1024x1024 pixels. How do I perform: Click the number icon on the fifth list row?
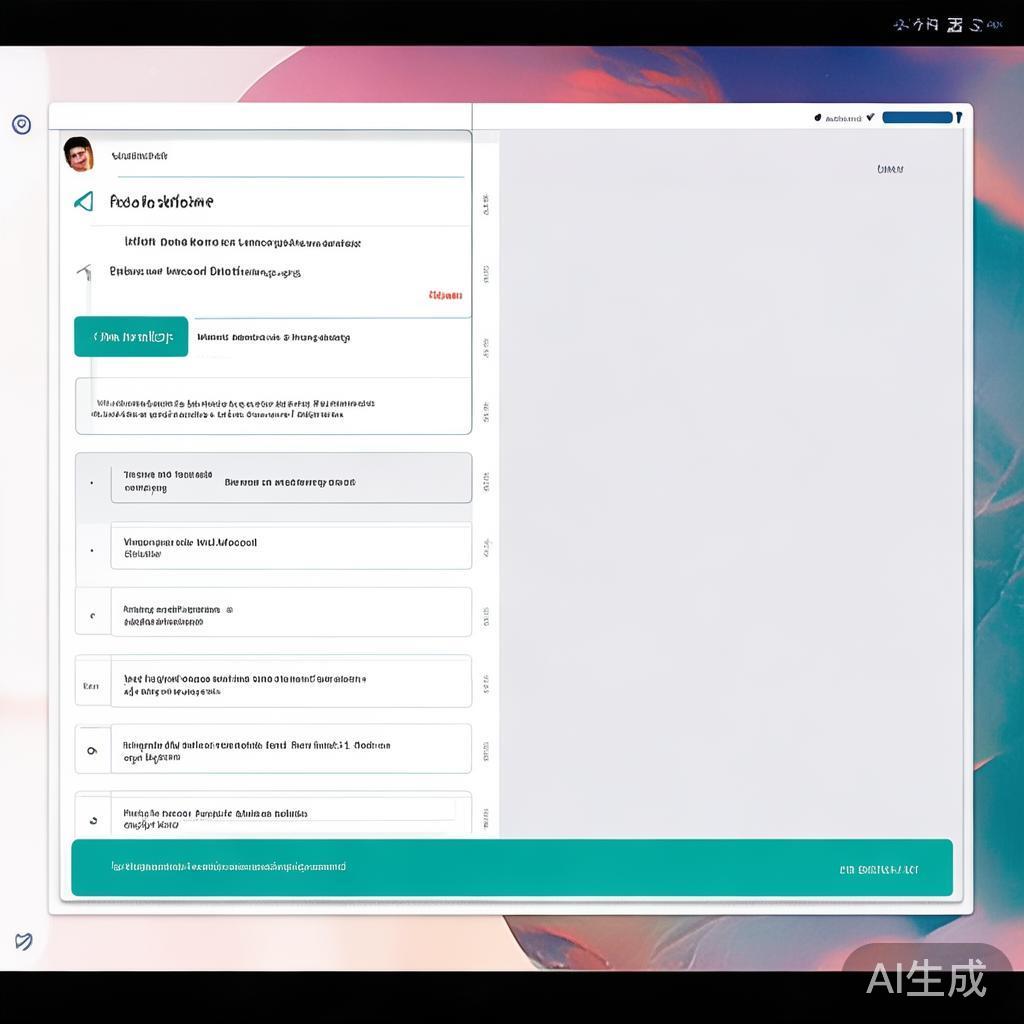coord(92,750)
